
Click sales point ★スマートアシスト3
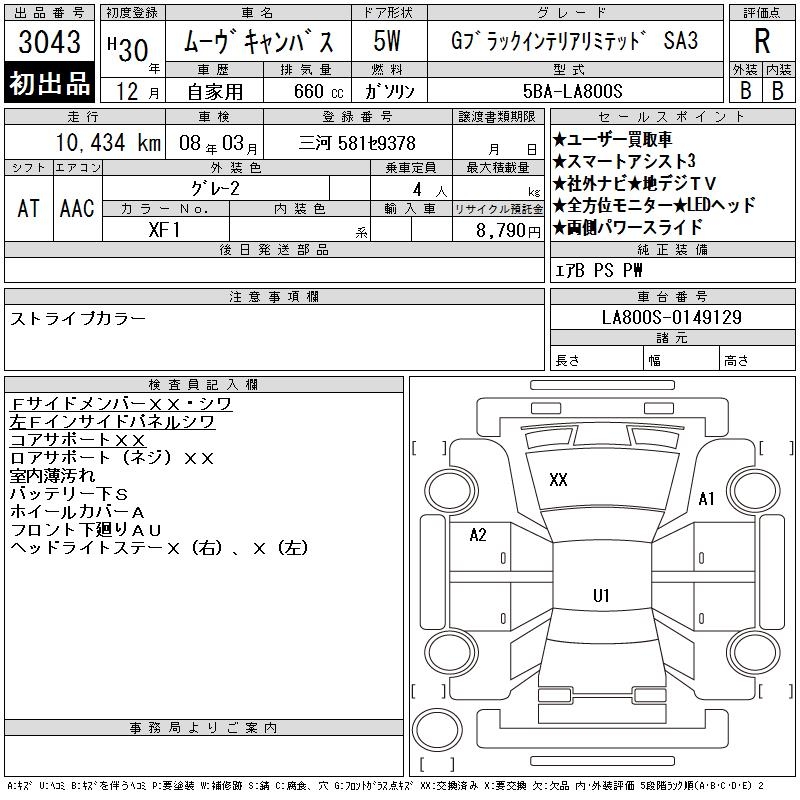click(x=624, y=161)
